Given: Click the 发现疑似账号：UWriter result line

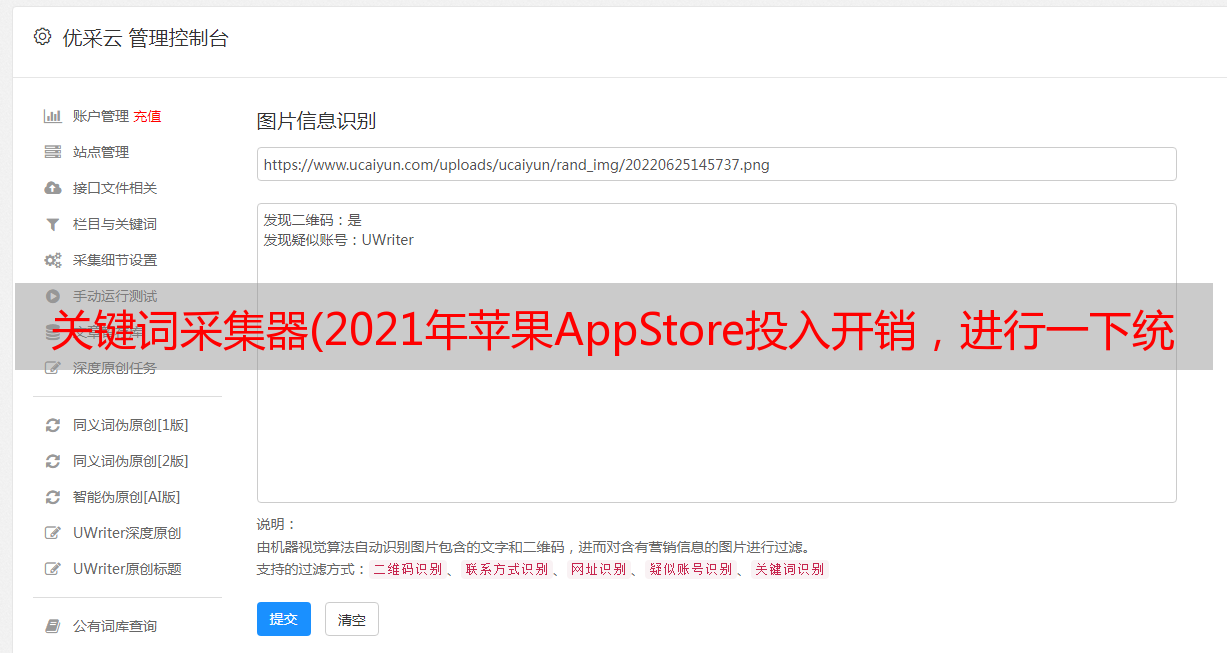Looking at the screenshot, I should 339,240.
